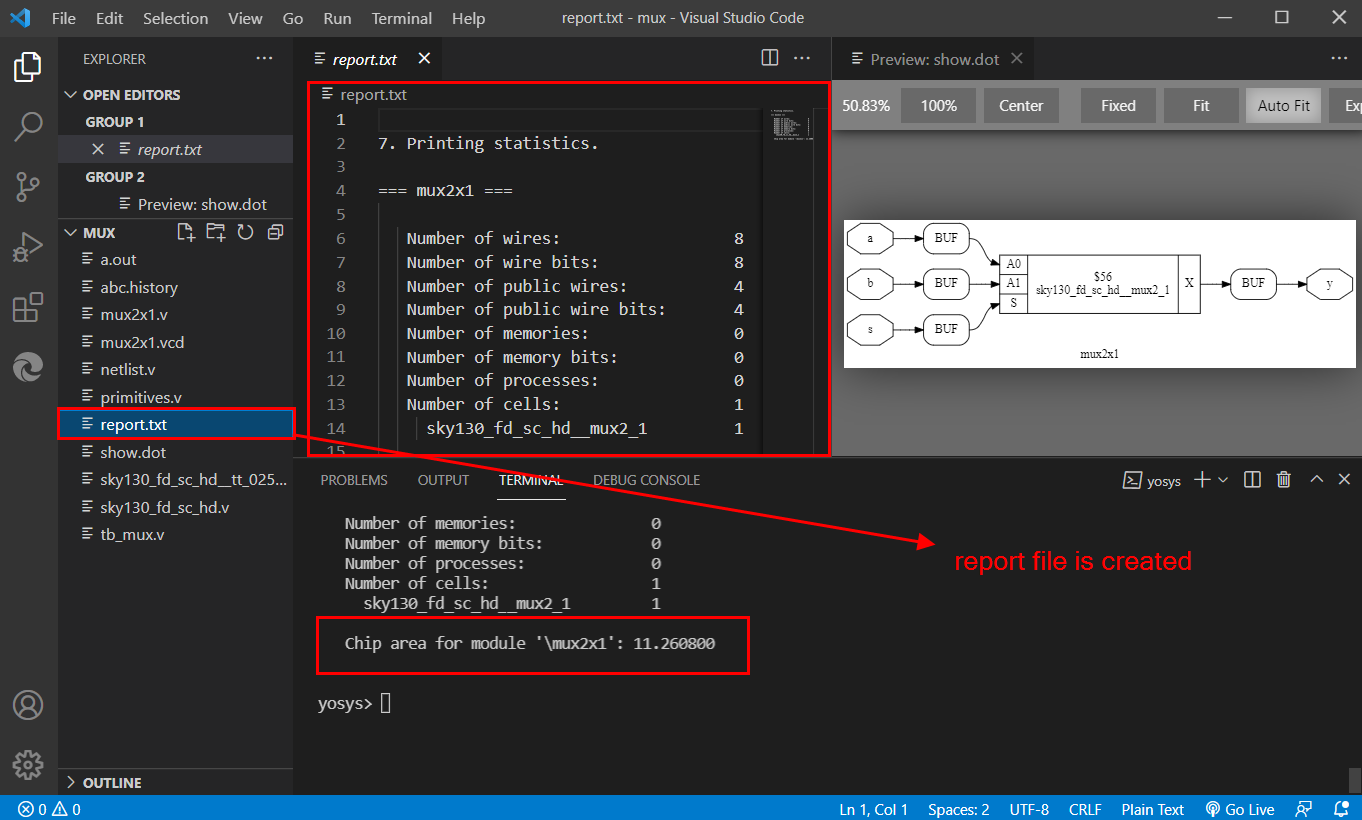Refresh the Explorer file tree
This screenshot has width=1362, height=820.
[x=246, y=232]
